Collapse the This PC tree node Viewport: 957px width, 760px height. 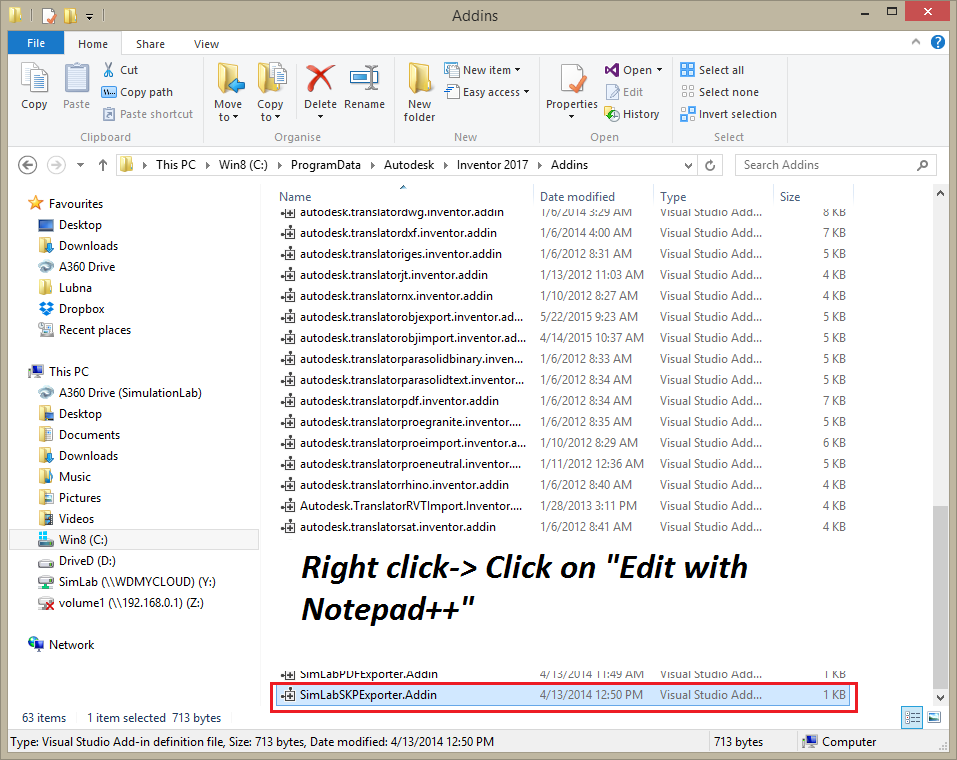[x=27, y=371]
